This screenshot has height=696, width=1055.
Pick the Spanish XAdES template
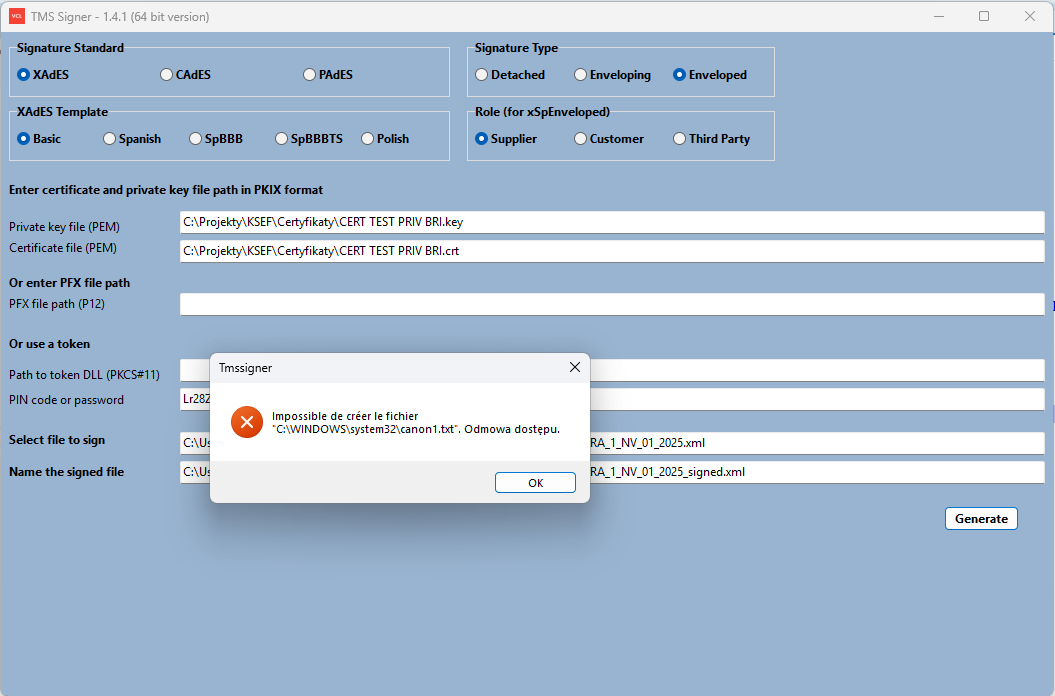point(110,139)
